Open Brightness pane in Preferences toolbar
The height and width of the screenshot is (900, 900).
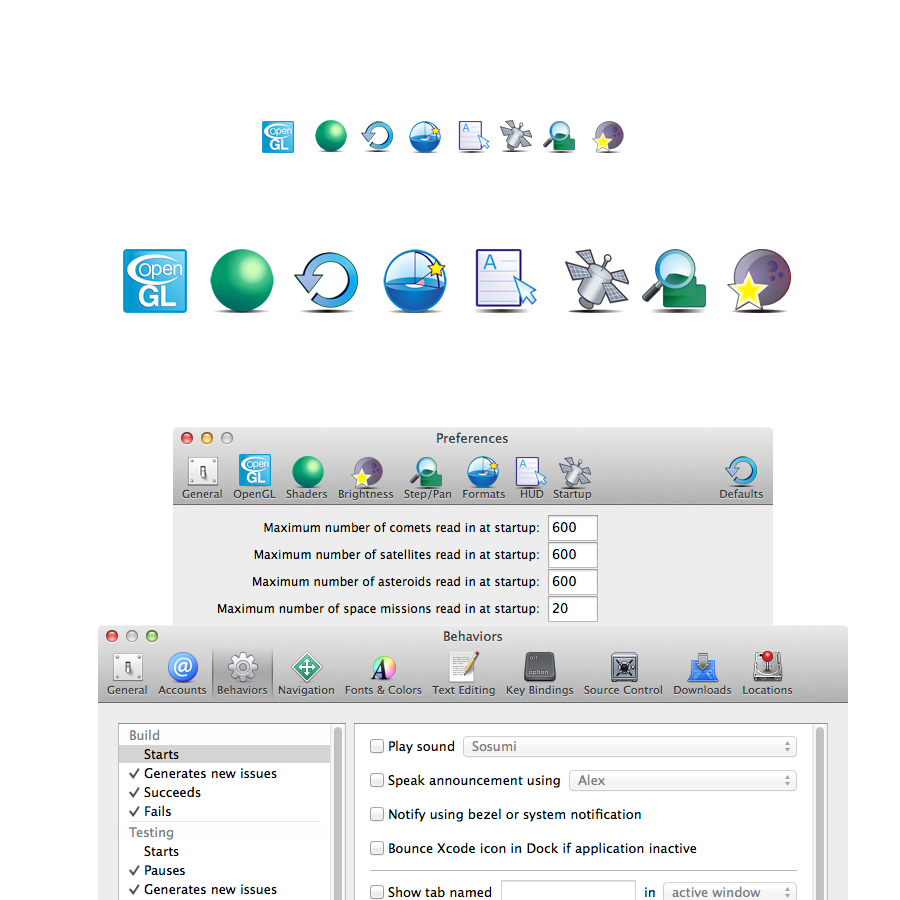coord(366,478)
